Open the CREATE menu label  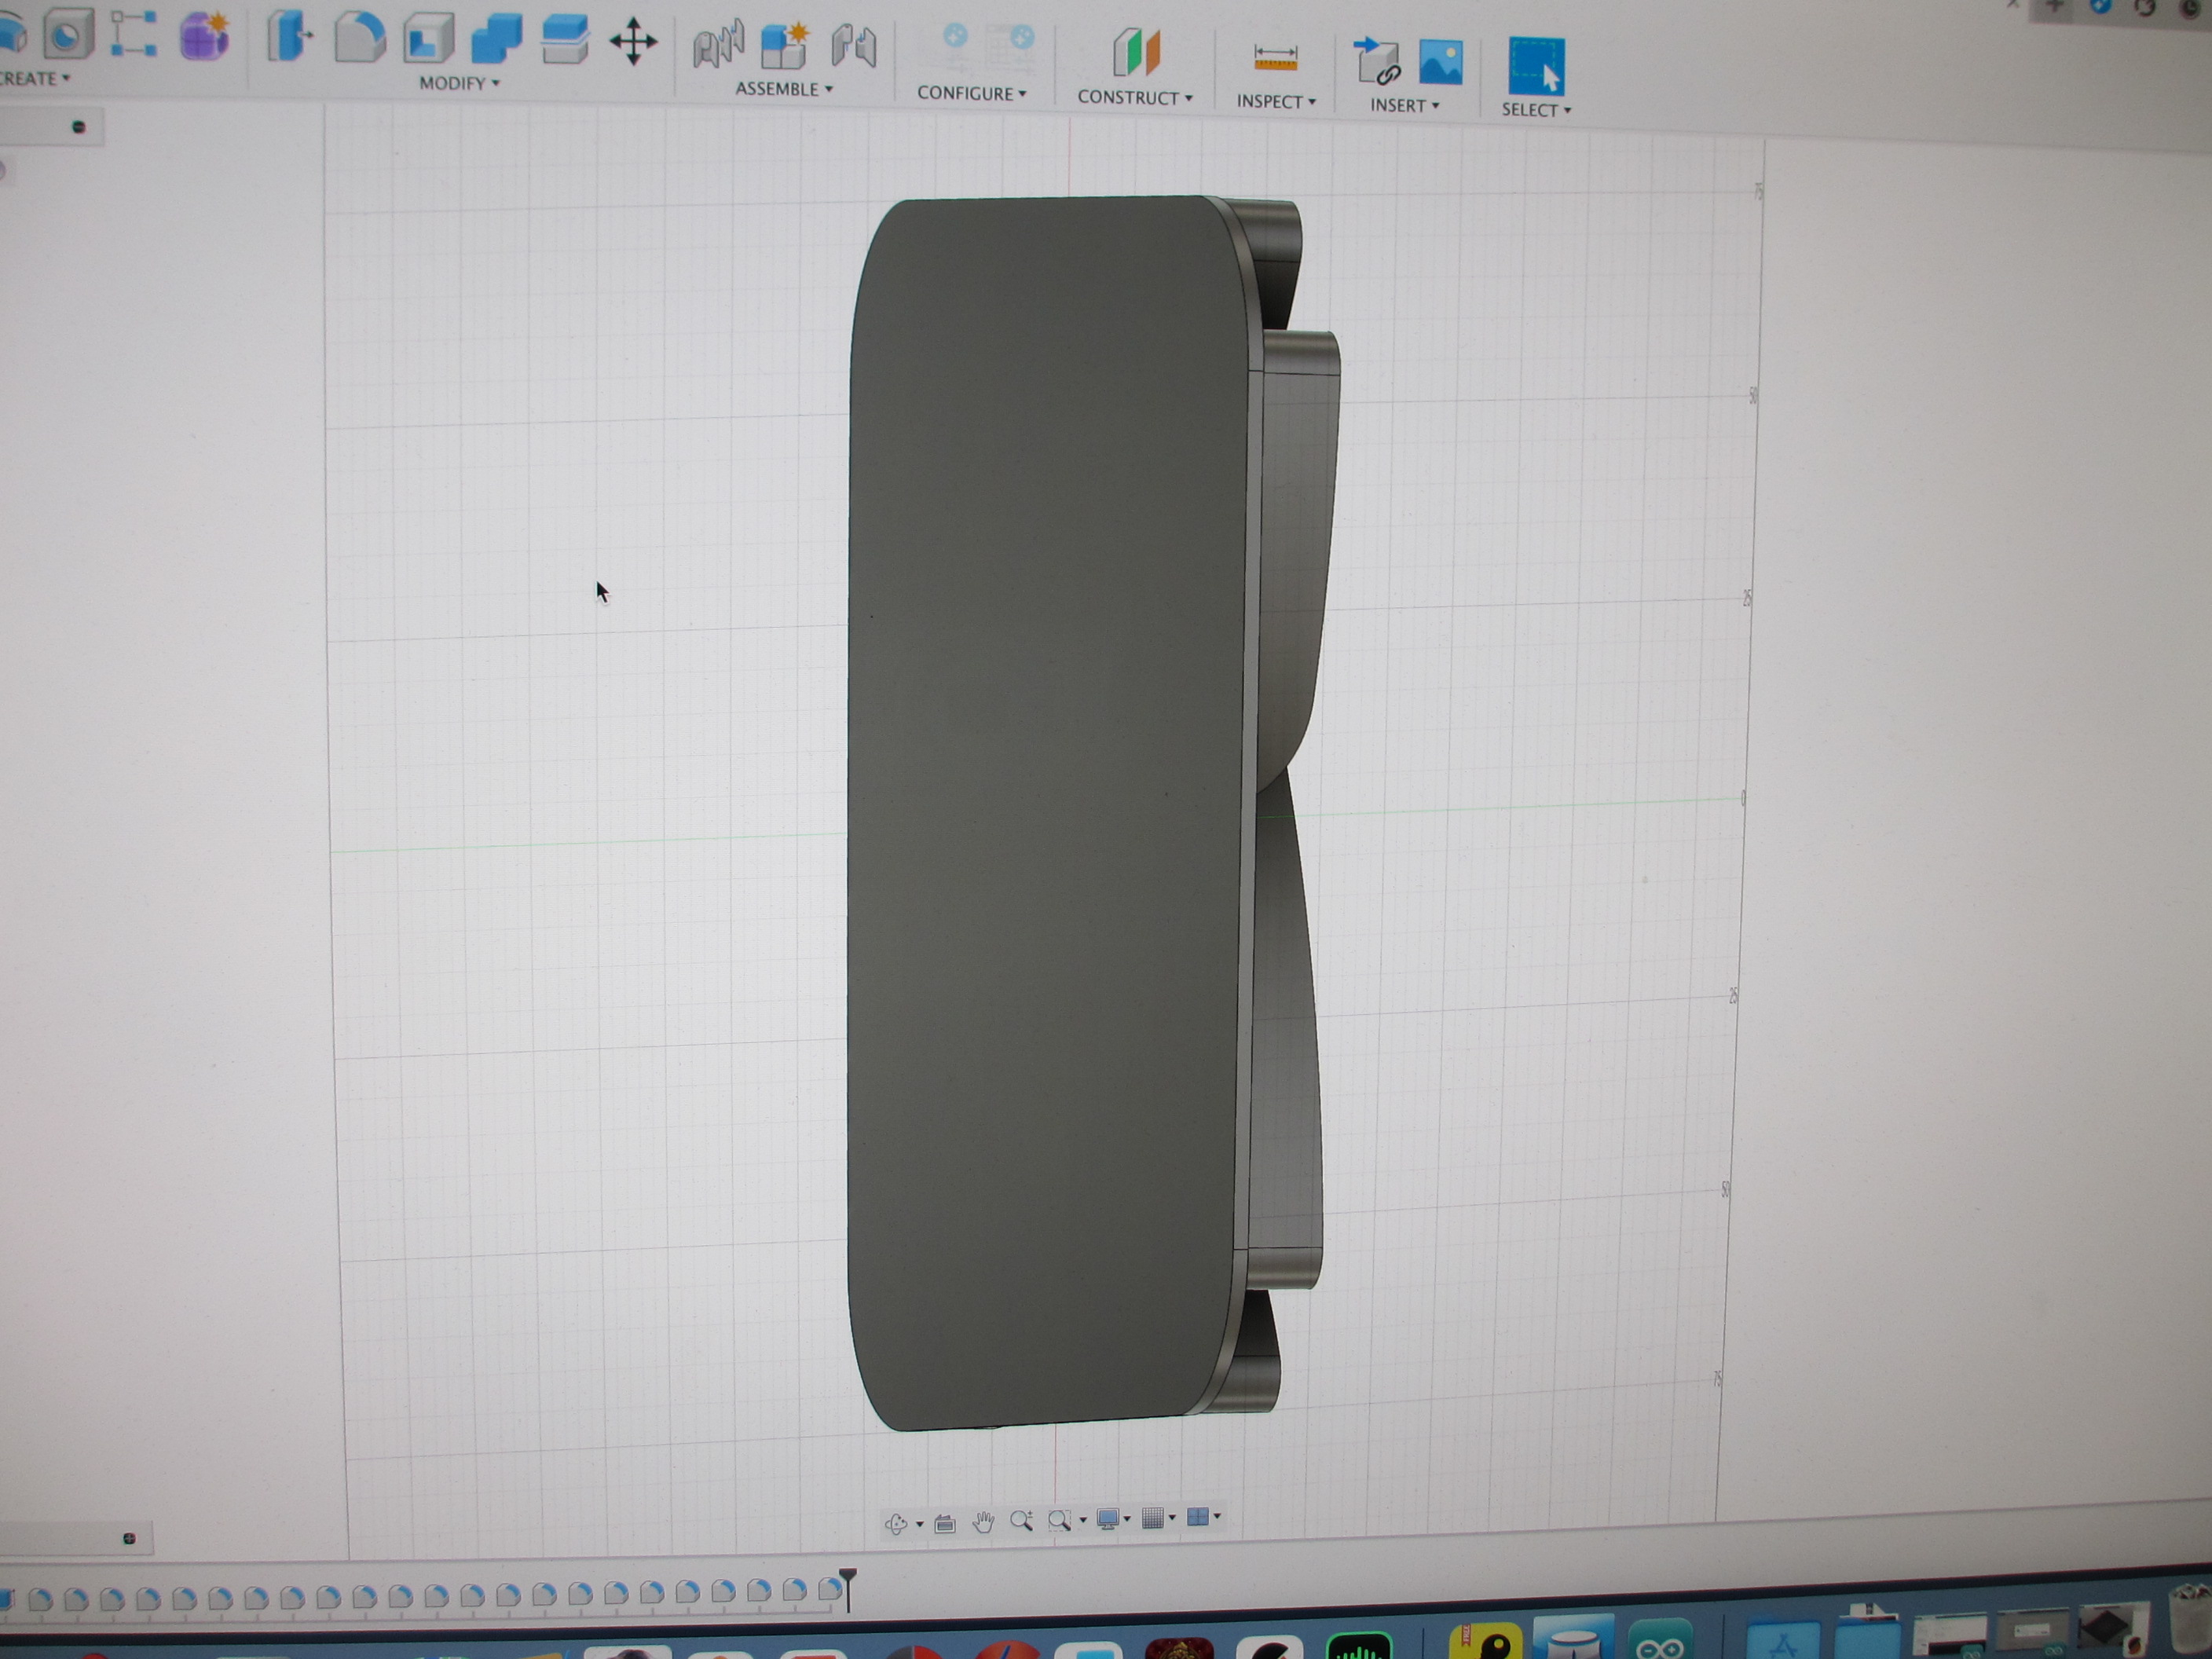tap(34, 79)
